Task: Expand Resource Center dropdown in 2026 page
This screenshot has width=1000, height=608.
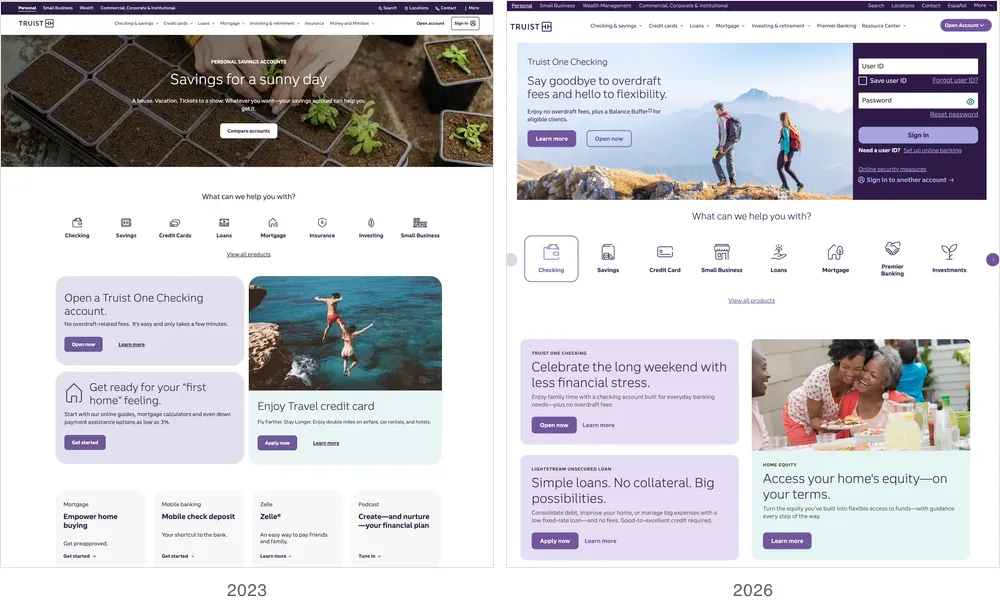Action: coord(883,26)
